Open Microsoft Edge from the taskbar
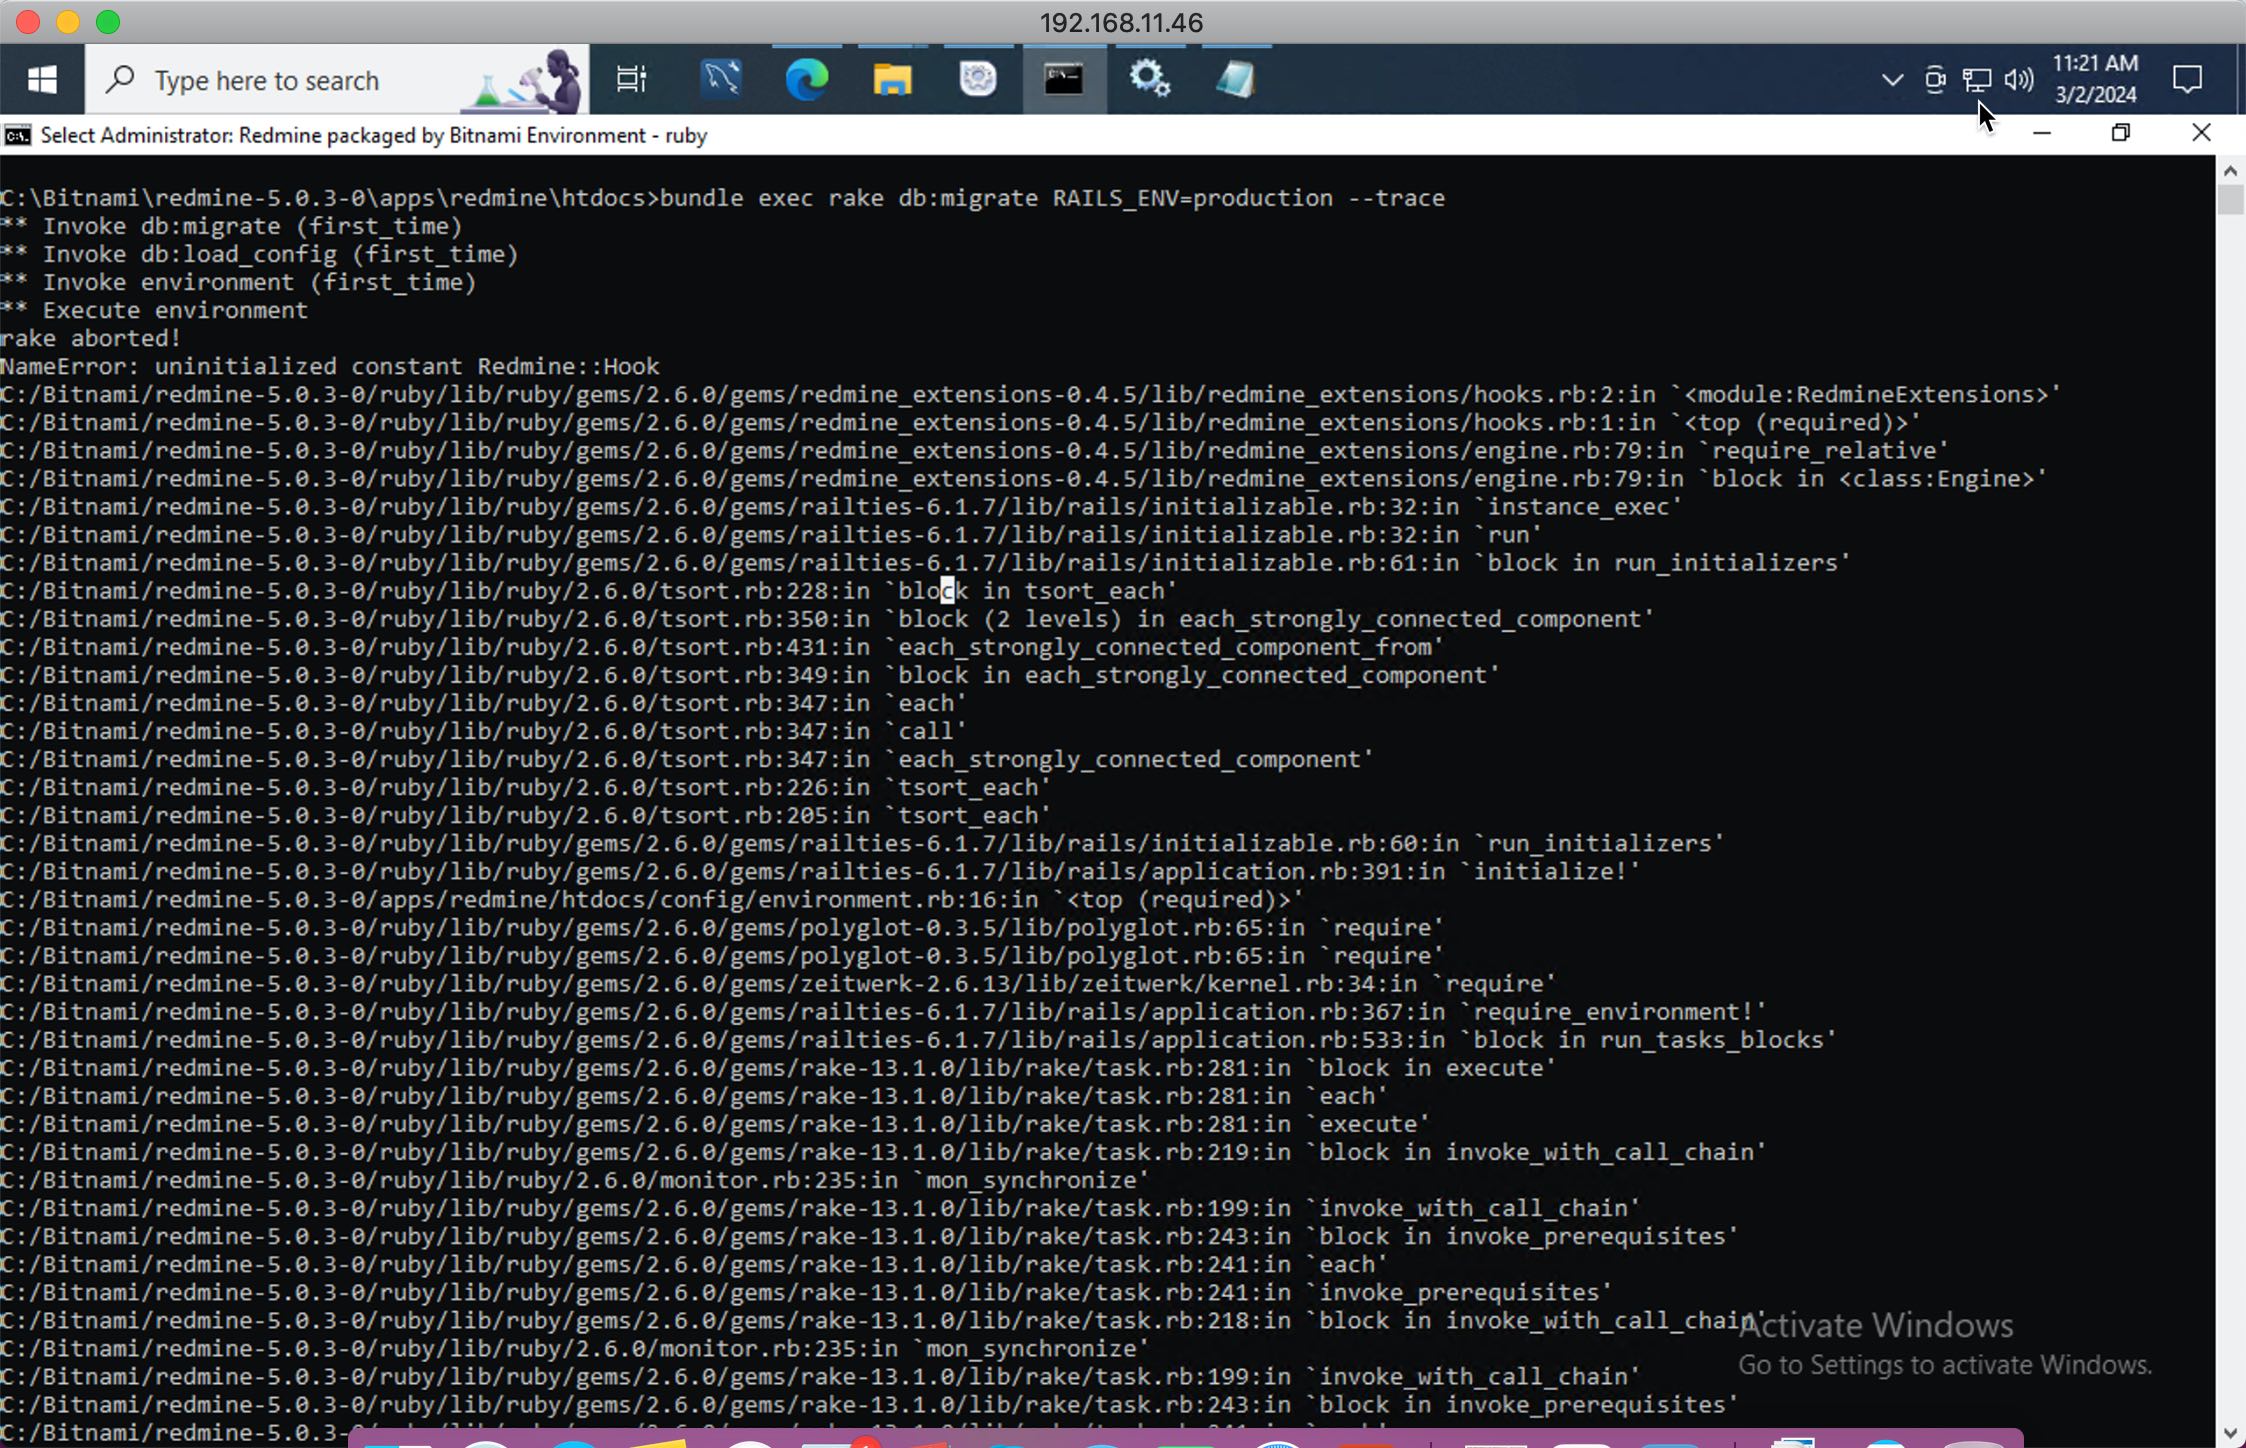 [x=807, y=79]
